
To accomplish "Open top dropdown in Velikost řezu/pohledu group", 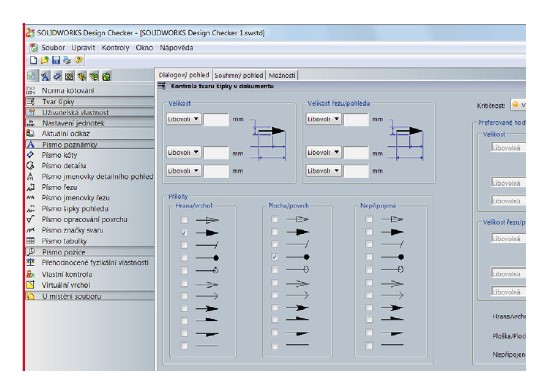I will click(324, 119).
